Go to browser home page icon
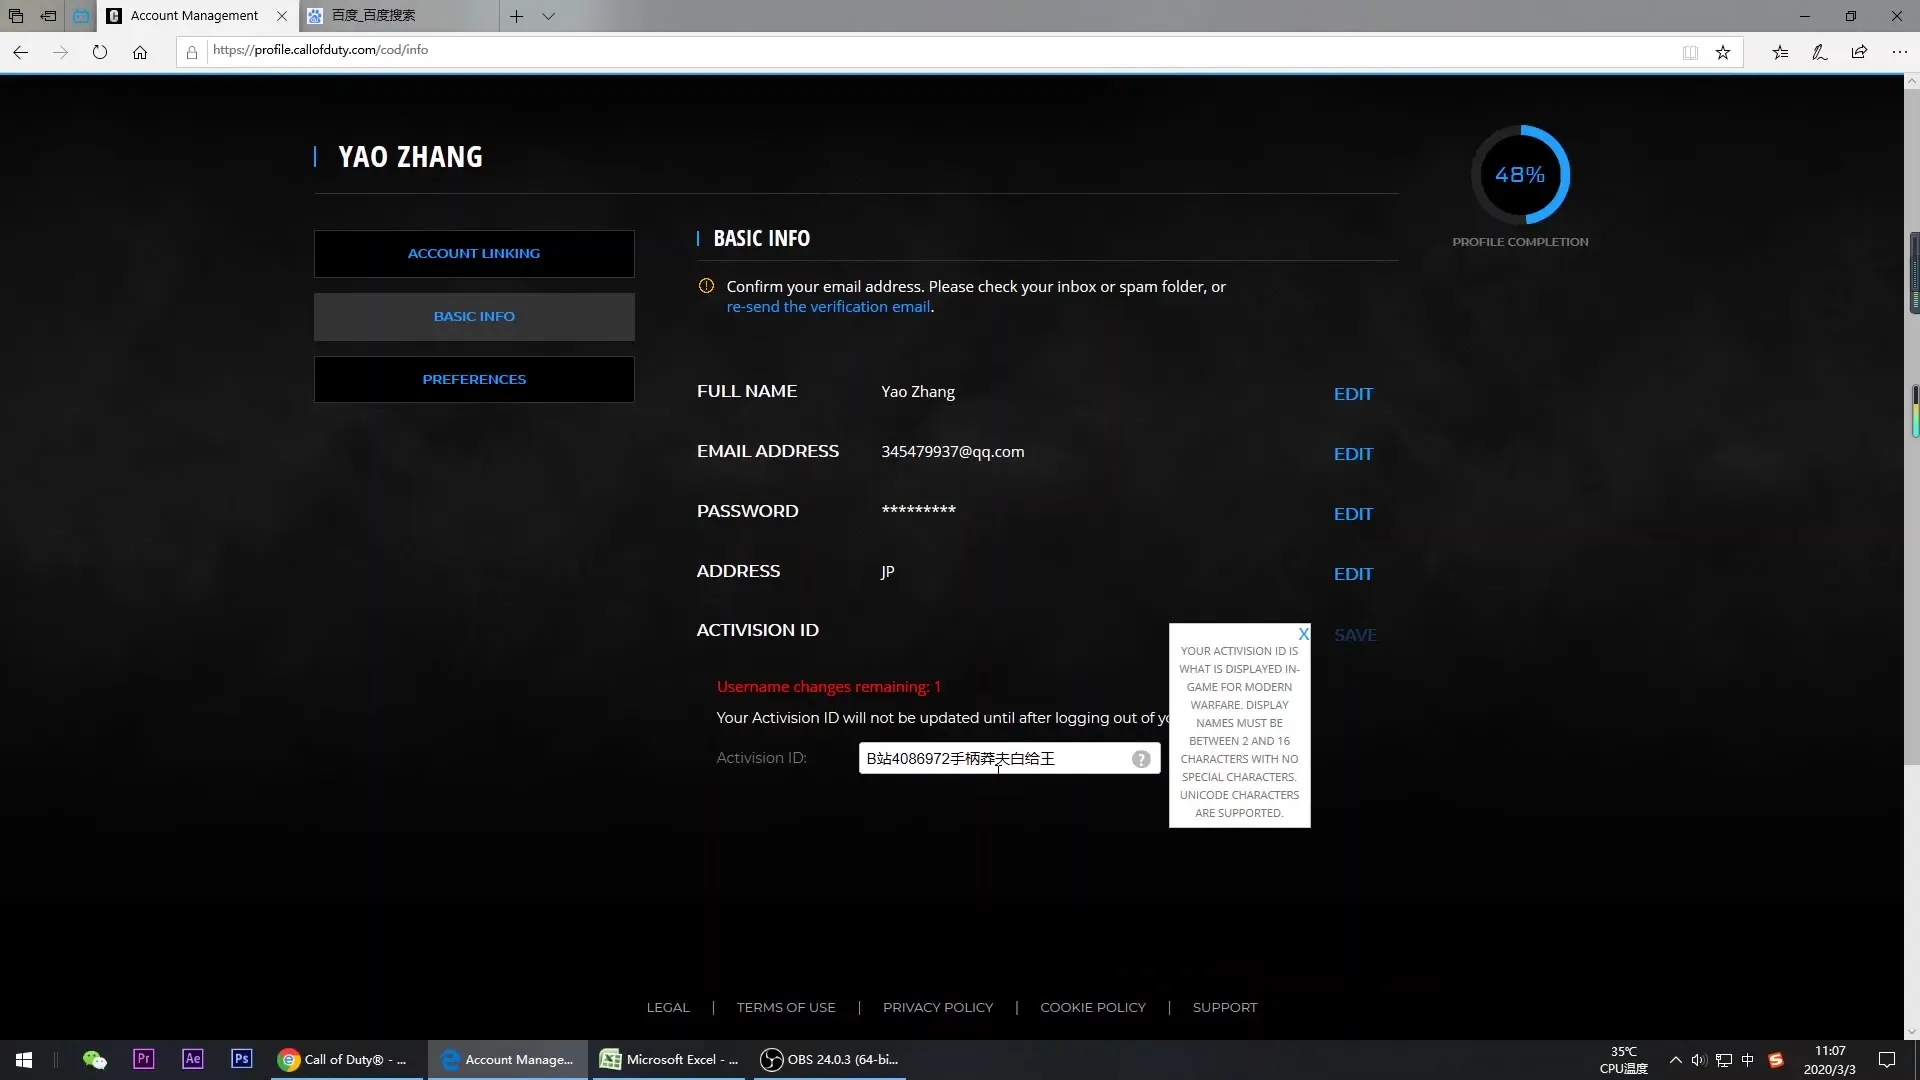 140,52
